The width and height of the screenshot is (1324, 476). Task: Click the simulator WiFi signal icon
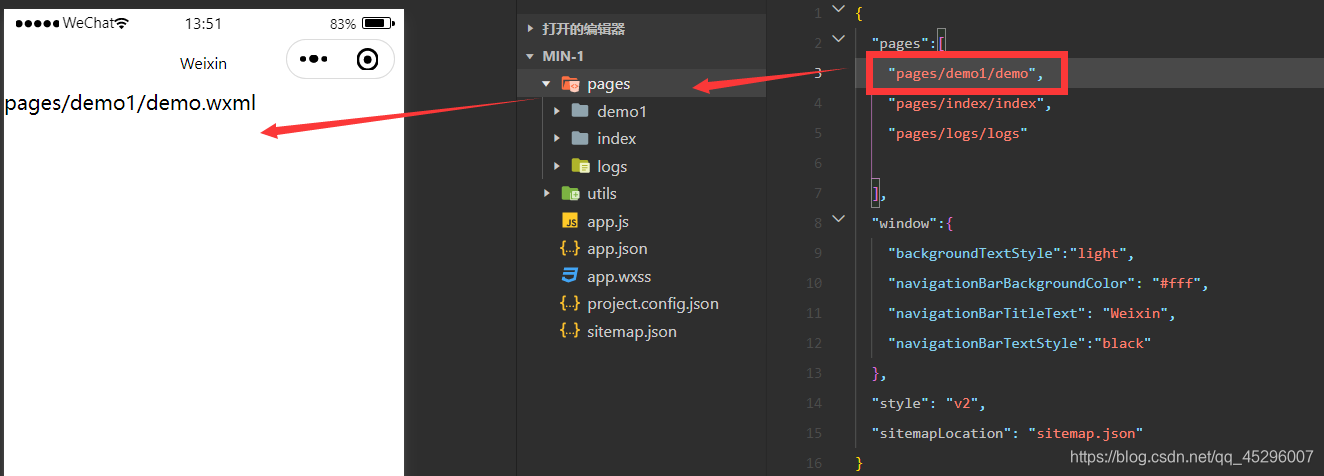[122, 23]
